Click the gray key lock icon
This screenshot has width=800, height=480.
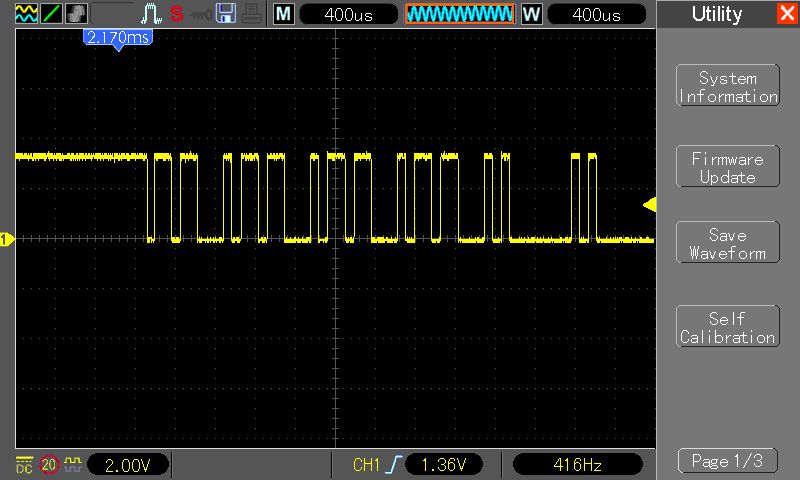(x=201, y=14)
